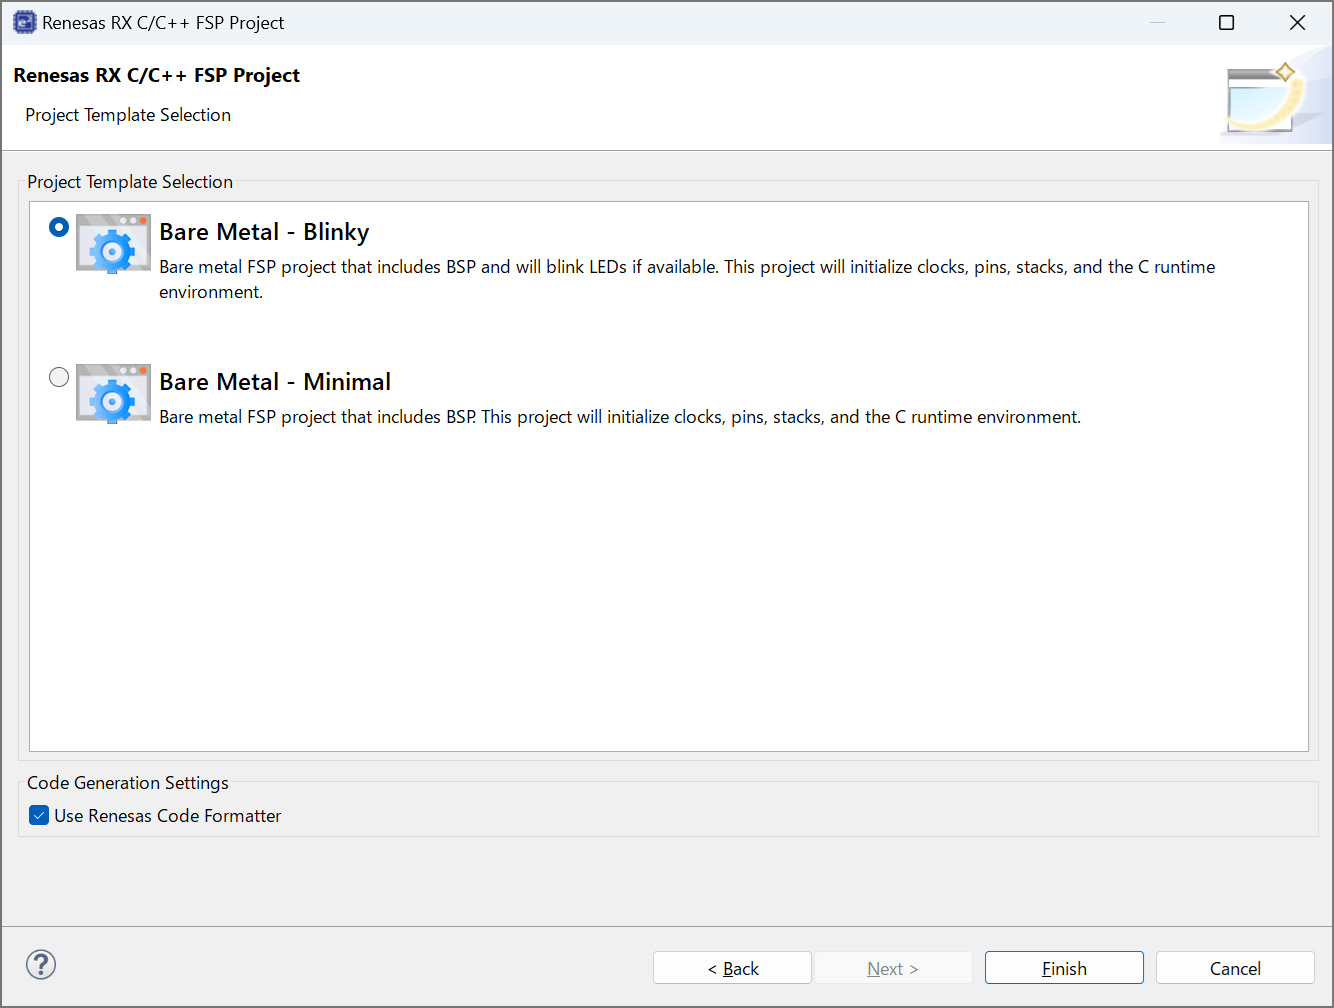Toggle Use Renesas Code Formatter checkbox
The height and width of the screenshot is (1008, 1334).
click(39, 815)
